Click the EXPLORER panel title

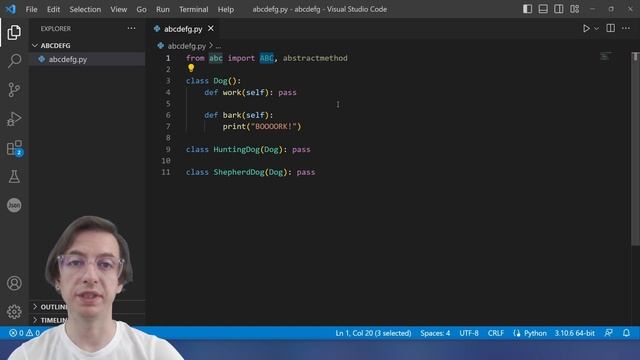tap(56, 29)
